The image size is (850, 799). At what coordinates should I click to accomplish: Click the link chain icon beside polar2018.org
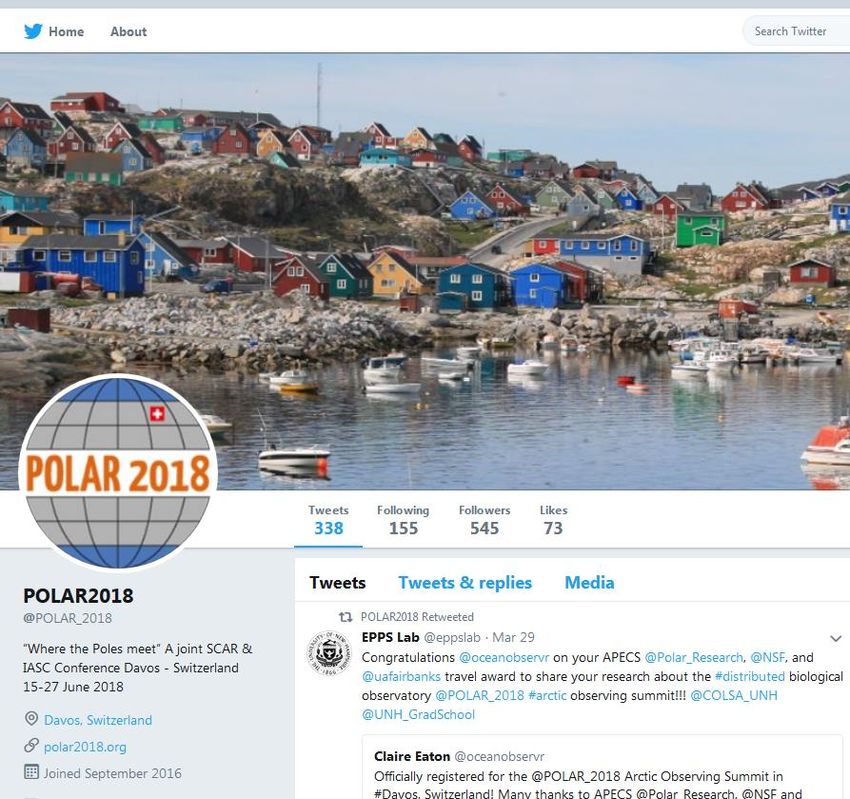point(31,745)
